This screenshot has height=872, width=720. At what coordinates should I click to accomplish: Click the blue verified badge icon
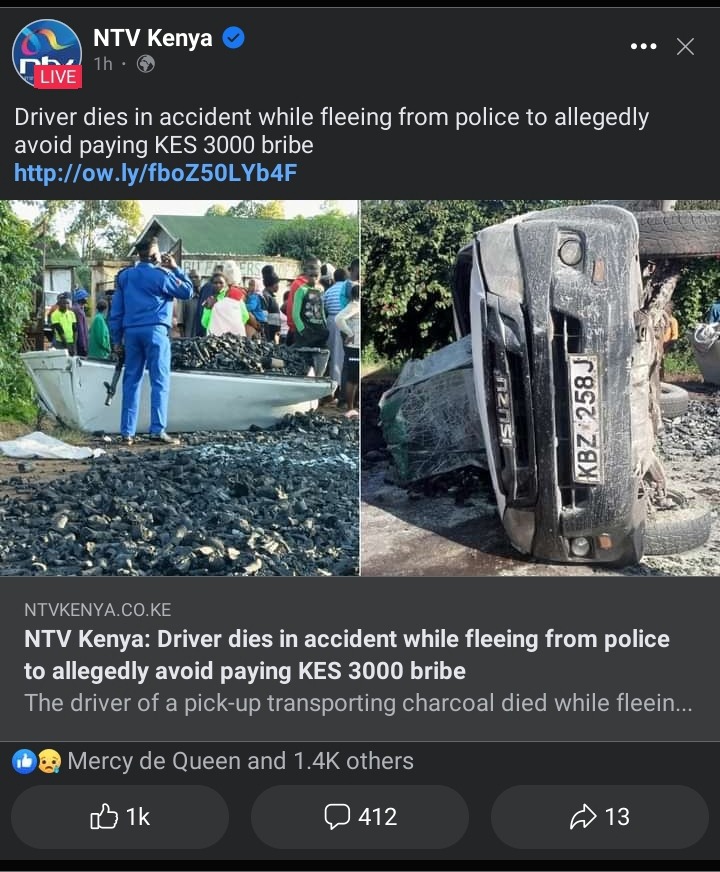[x=234, y=38]
